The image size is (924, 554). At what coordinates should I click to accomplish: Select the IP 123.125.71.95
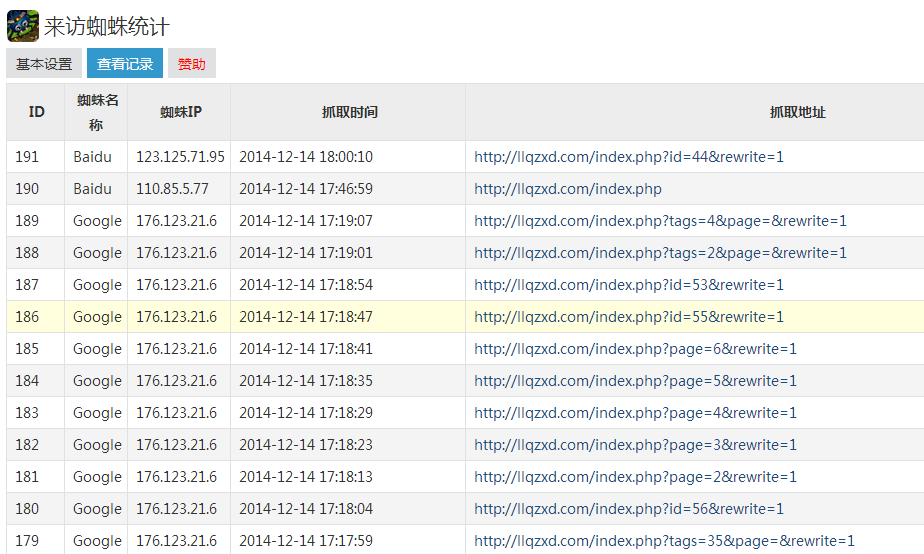(x=180, y=157)
